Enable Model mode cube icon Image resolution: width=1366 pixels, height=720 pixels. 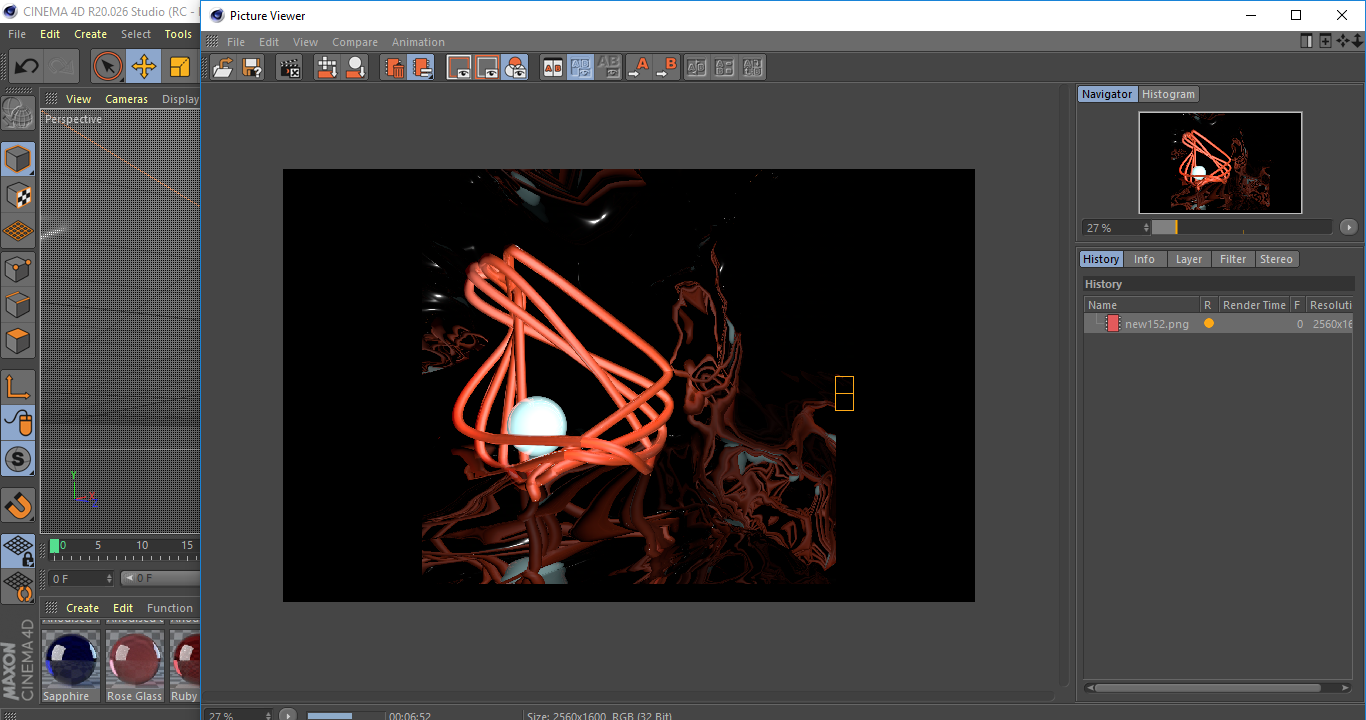pos(18,159)
